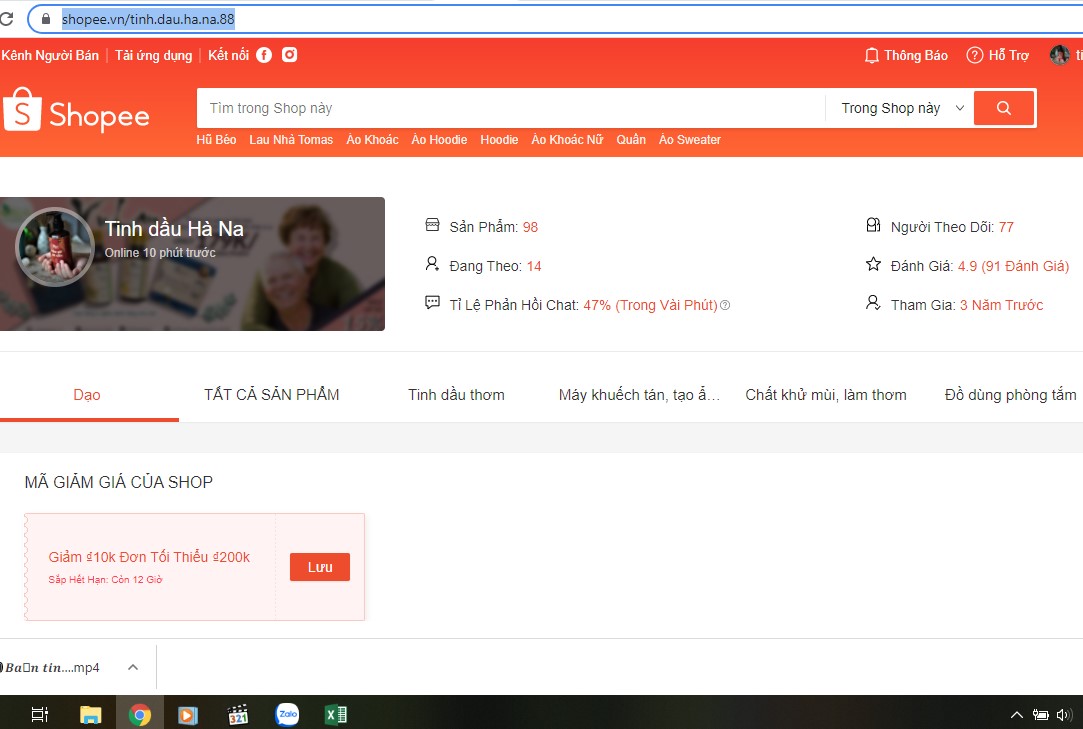Viewport: 1083px width, 729px height.
Task: Click the Shopee logo
Action: 76,110
